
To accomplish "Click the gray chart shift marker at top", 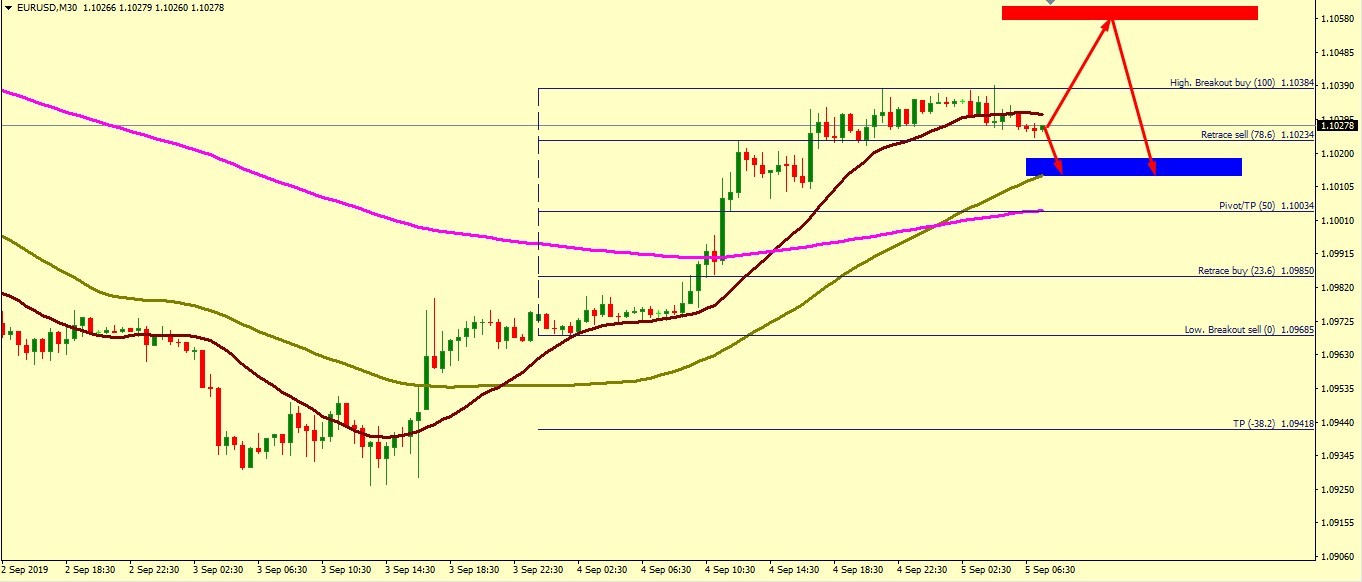I will click(1049, 3).
